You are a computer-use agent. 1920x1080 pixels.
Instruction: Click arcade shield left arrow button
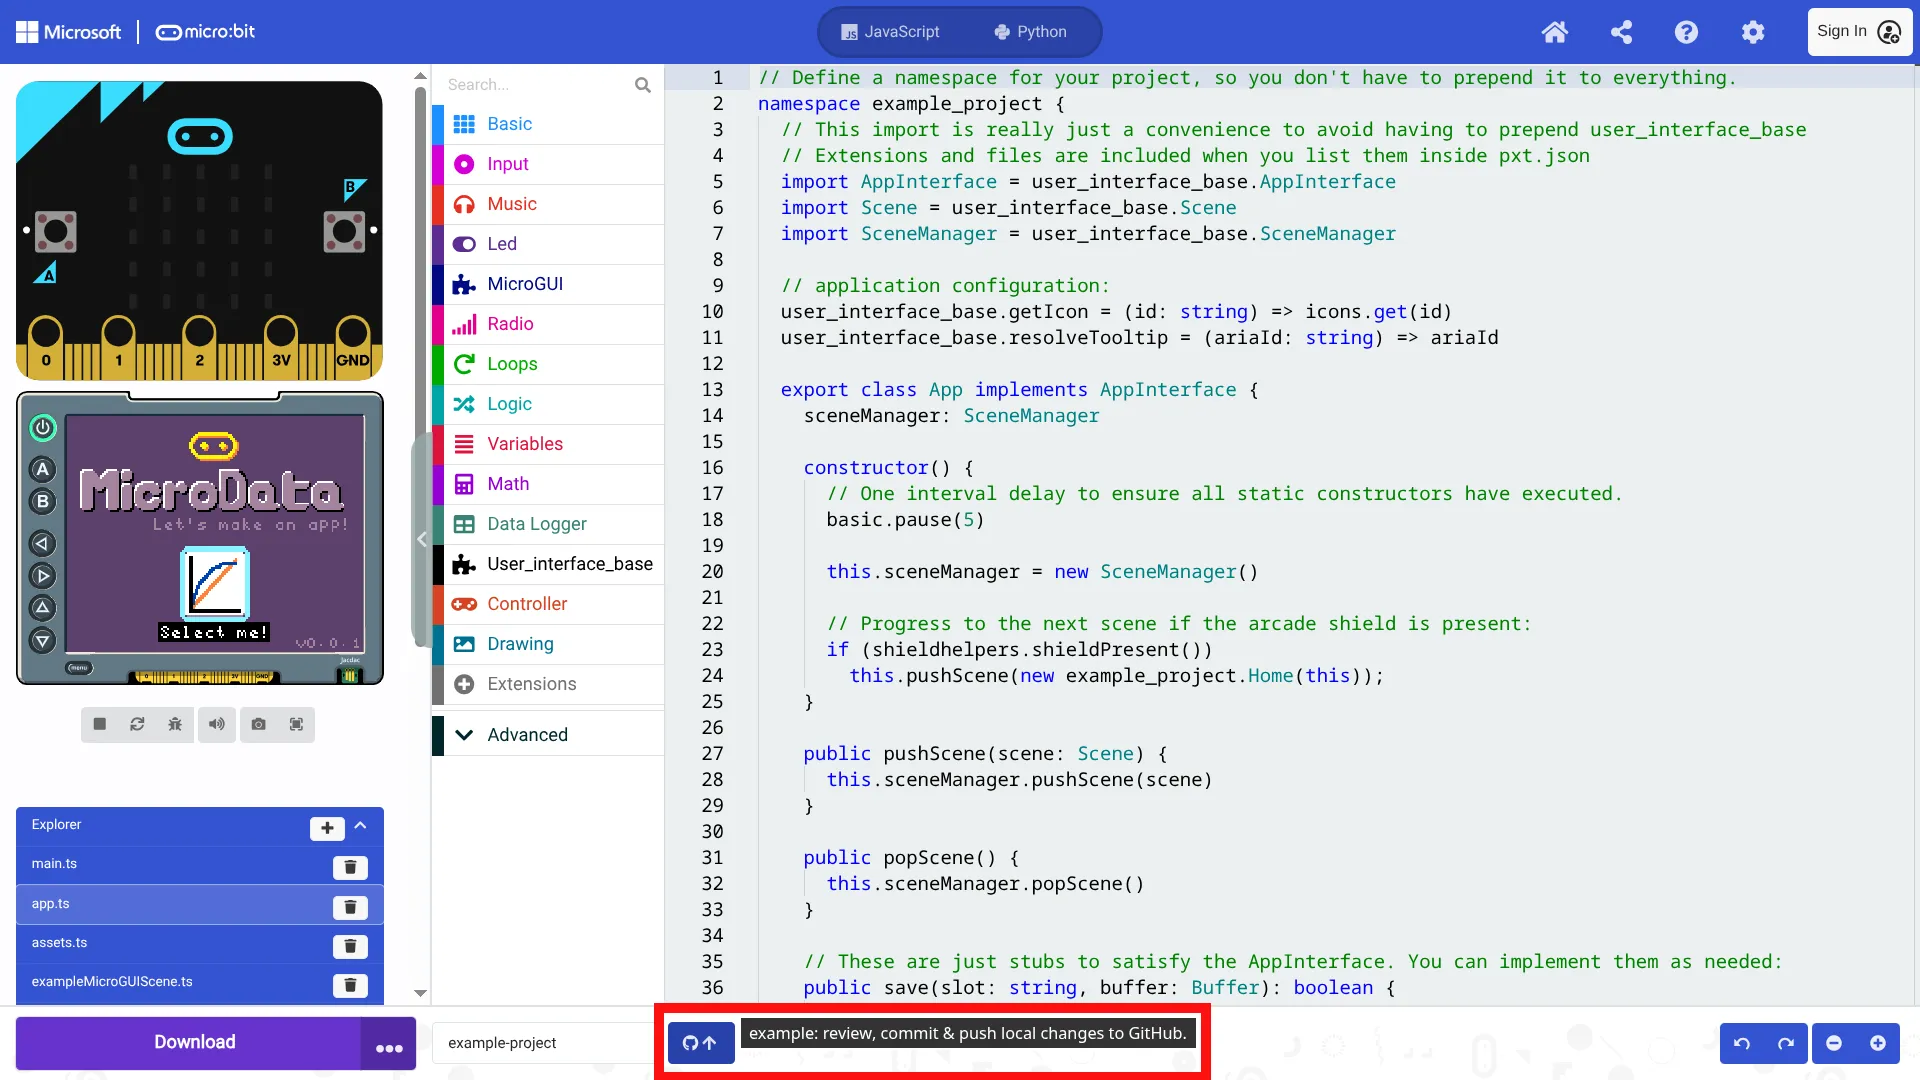click(x=42, y=544)
